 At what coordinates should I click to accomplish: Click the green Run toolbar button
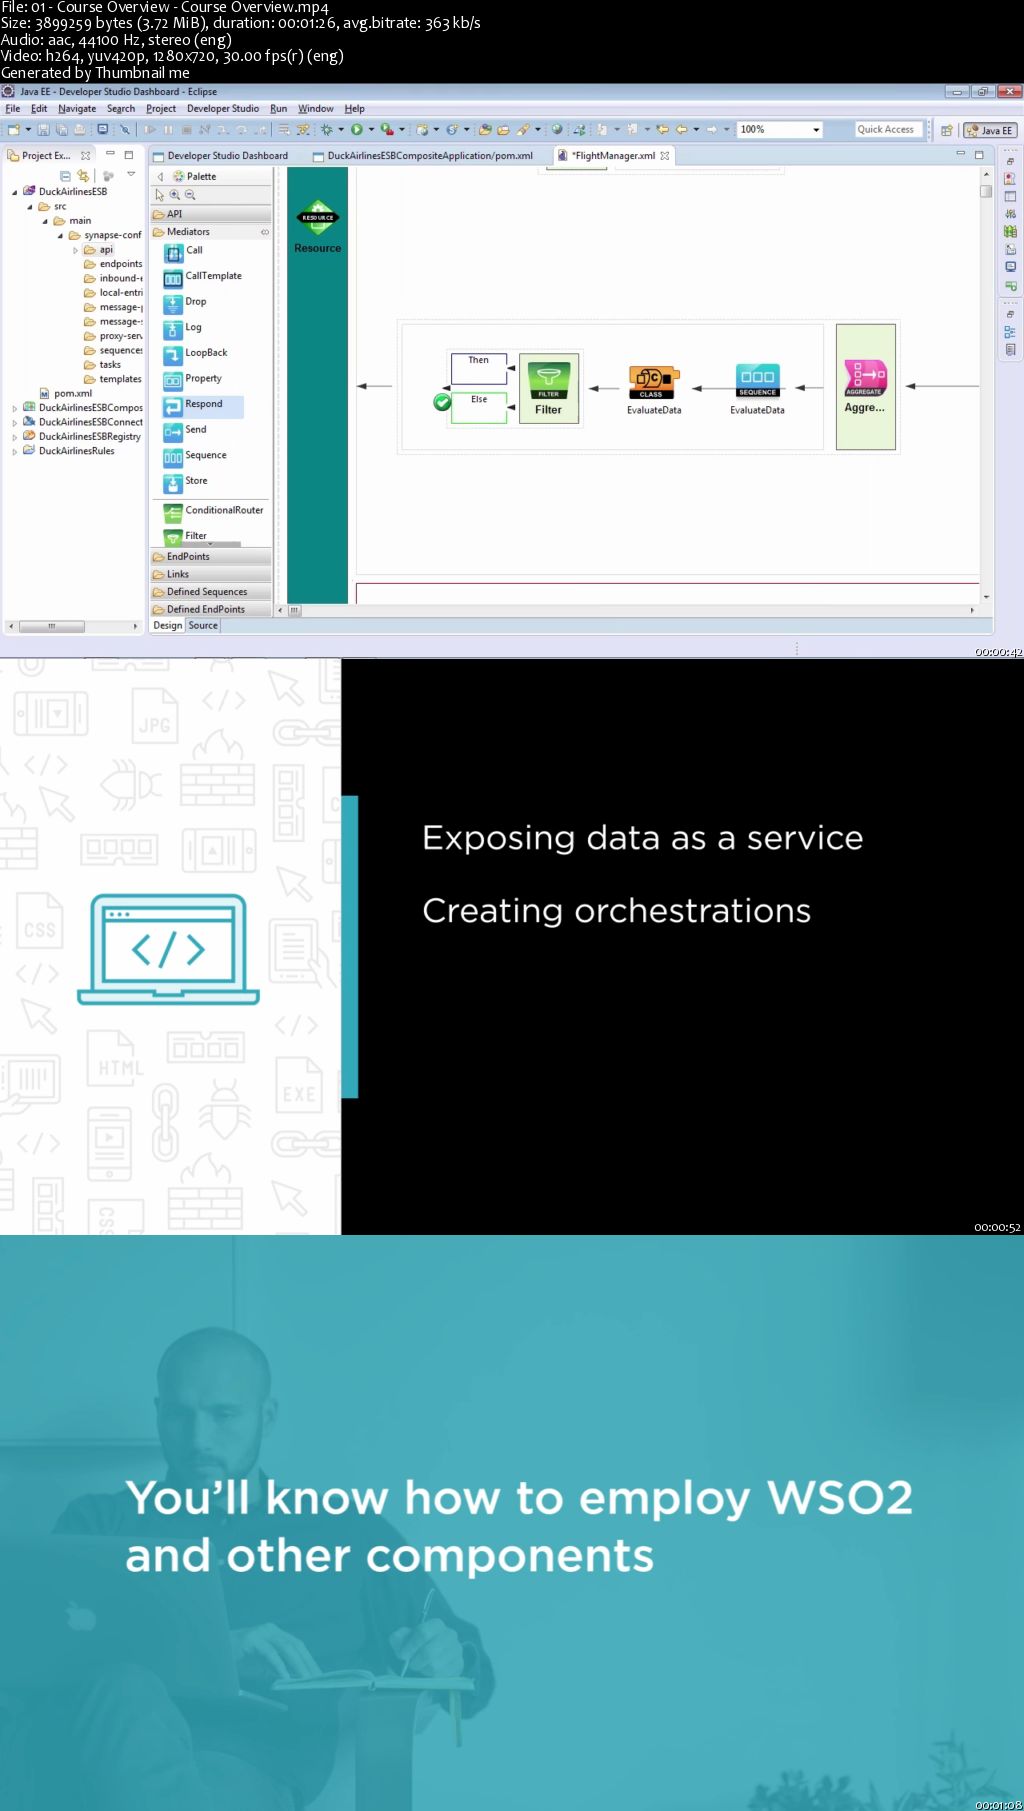[x=356, y=129]
